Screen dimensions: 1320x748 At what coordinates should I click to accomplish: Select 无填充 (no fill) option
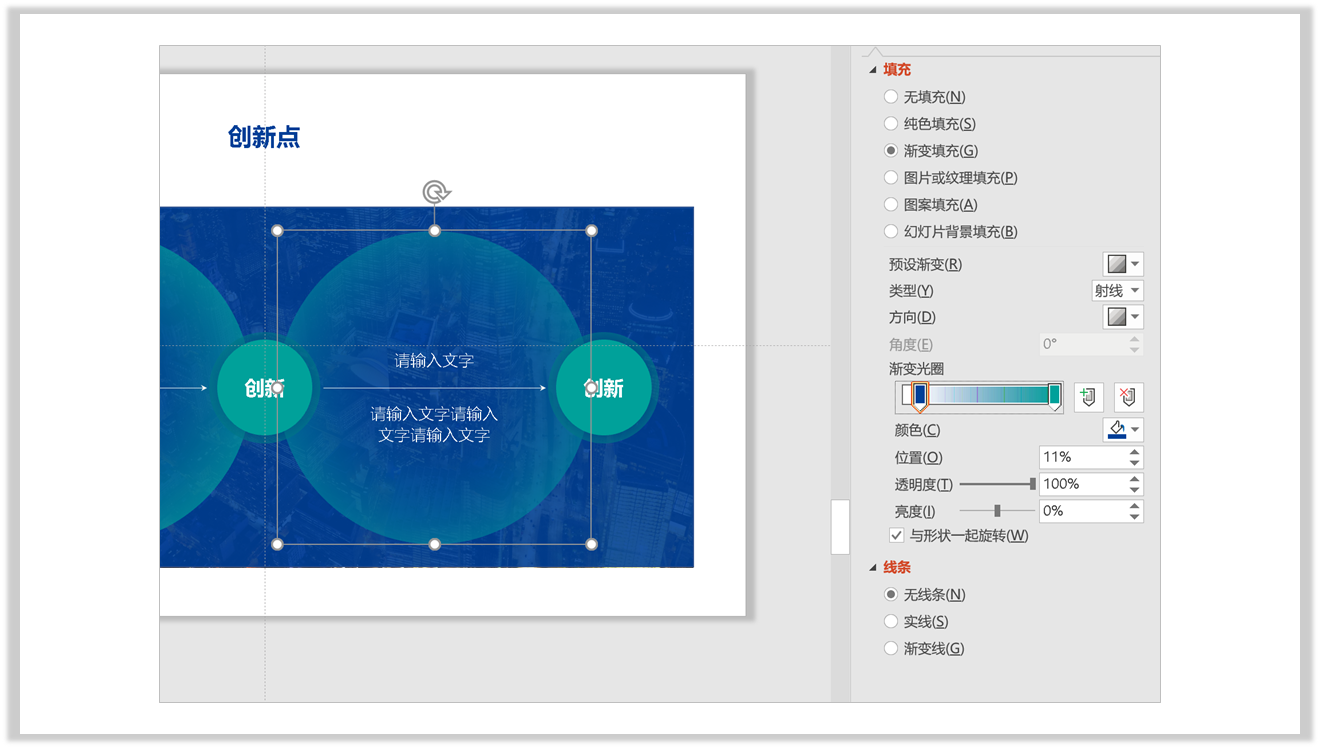tap(891, 97)
